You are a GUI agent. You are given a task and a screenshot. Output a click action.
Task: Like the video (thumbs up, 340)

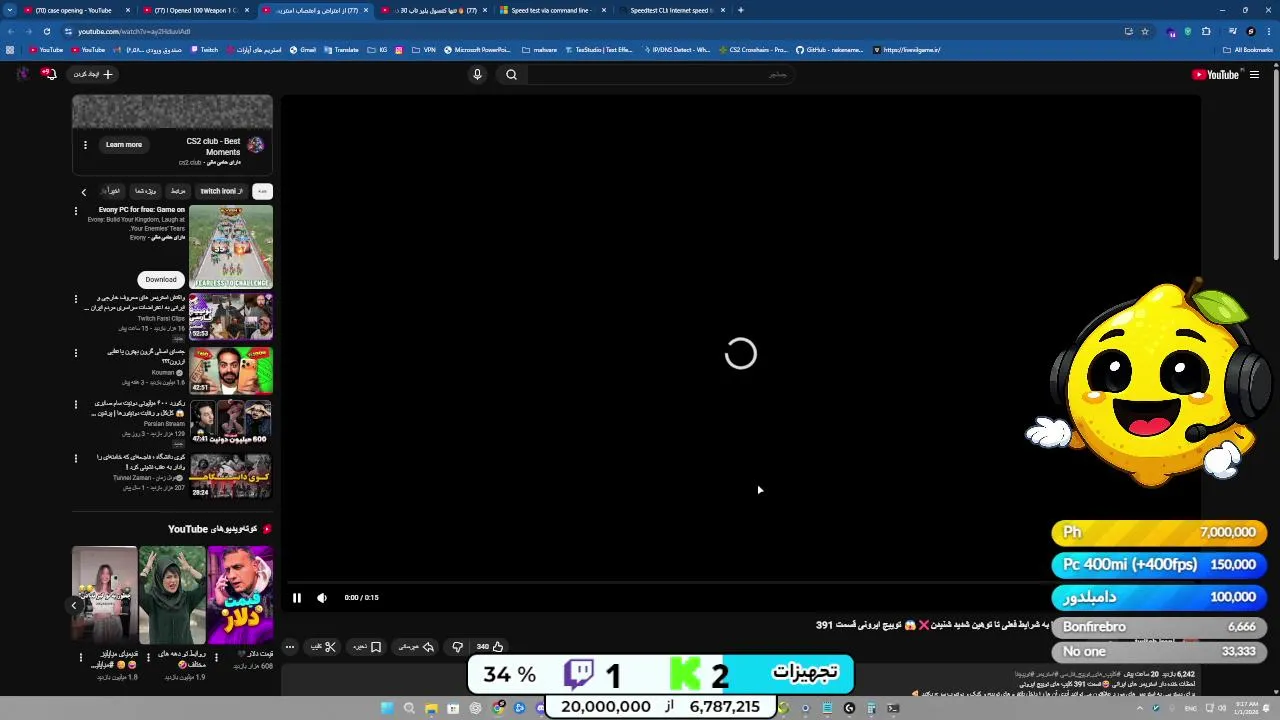pos(490,647)
